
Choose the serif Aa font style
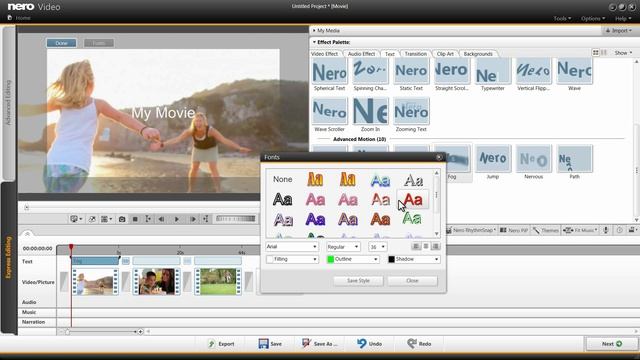point(413,180)
